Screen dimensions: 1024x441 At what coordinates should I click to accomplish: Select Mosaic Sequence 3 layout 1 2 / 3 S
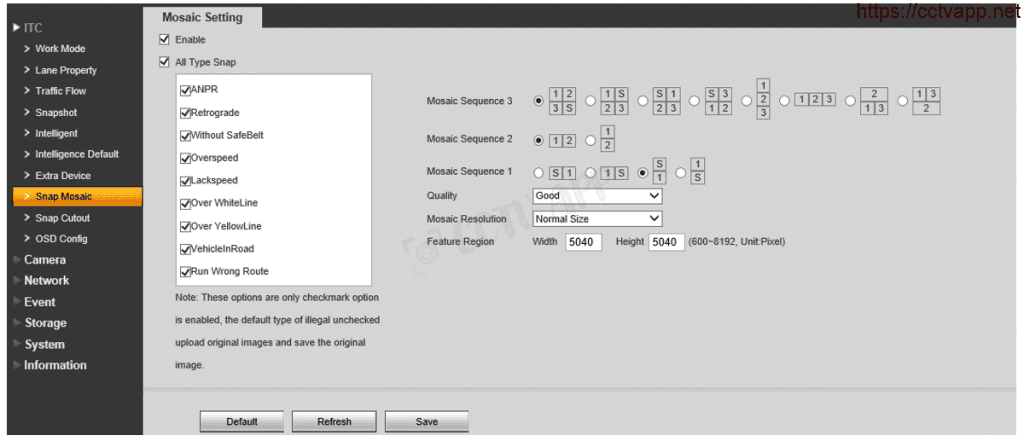540,100
